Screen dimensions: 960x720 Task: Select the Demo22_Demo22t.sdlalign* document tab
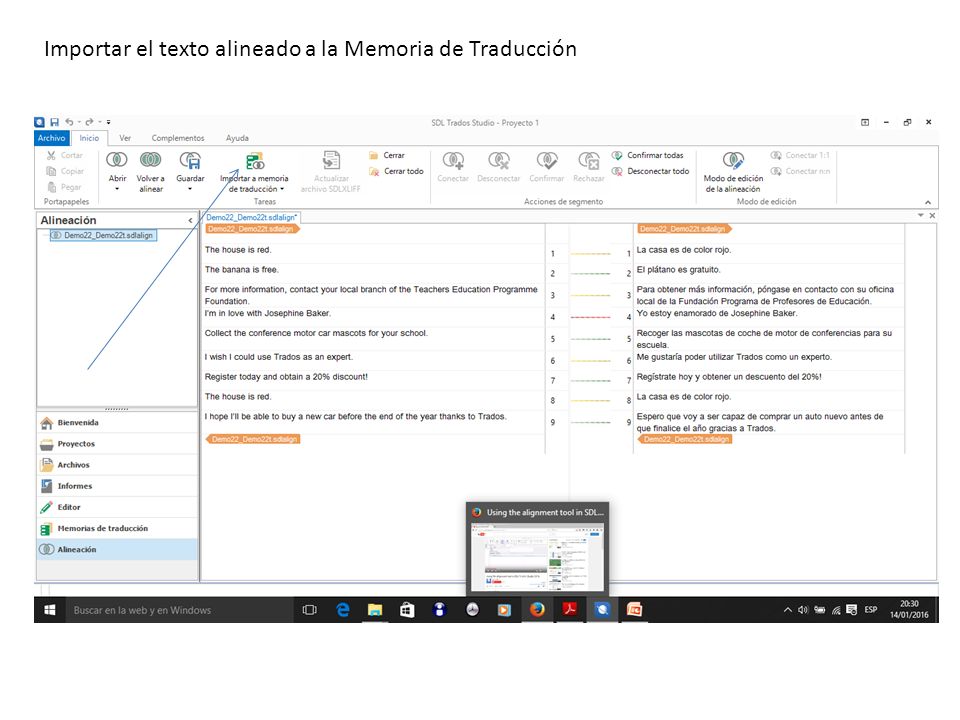pyautogui.click(x=251, y=217)
